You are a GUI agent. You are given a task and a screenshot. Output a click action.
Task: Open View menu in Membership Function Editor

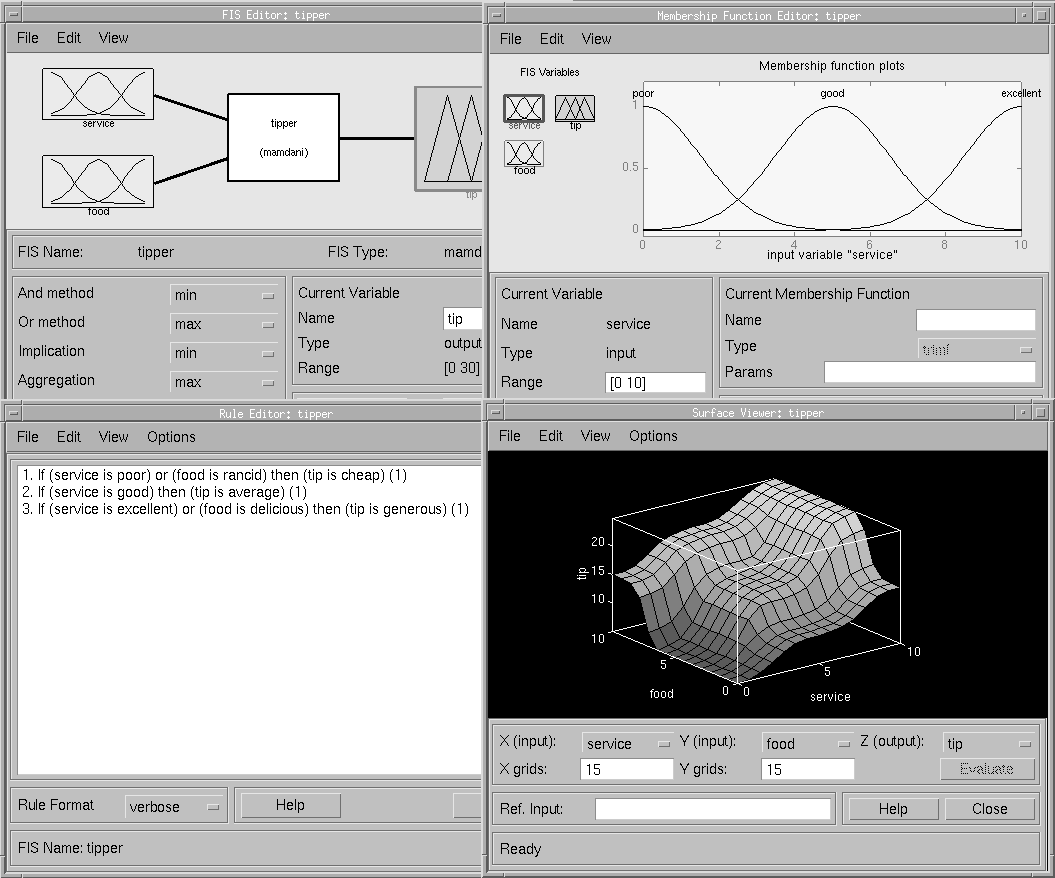596,39
